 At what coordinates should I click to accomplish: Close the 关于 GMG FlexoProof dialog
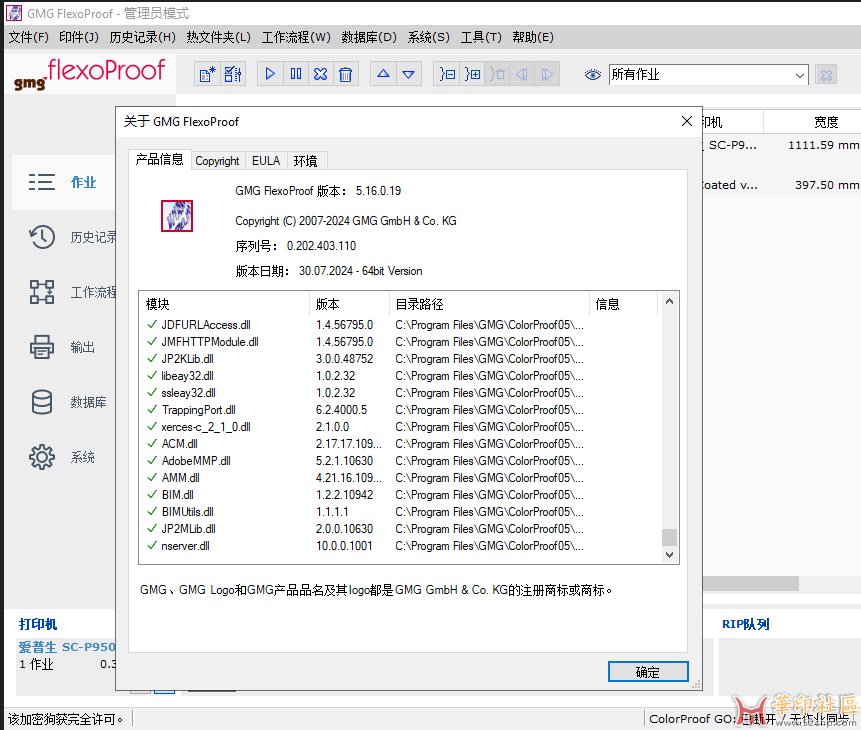point(686,121)
